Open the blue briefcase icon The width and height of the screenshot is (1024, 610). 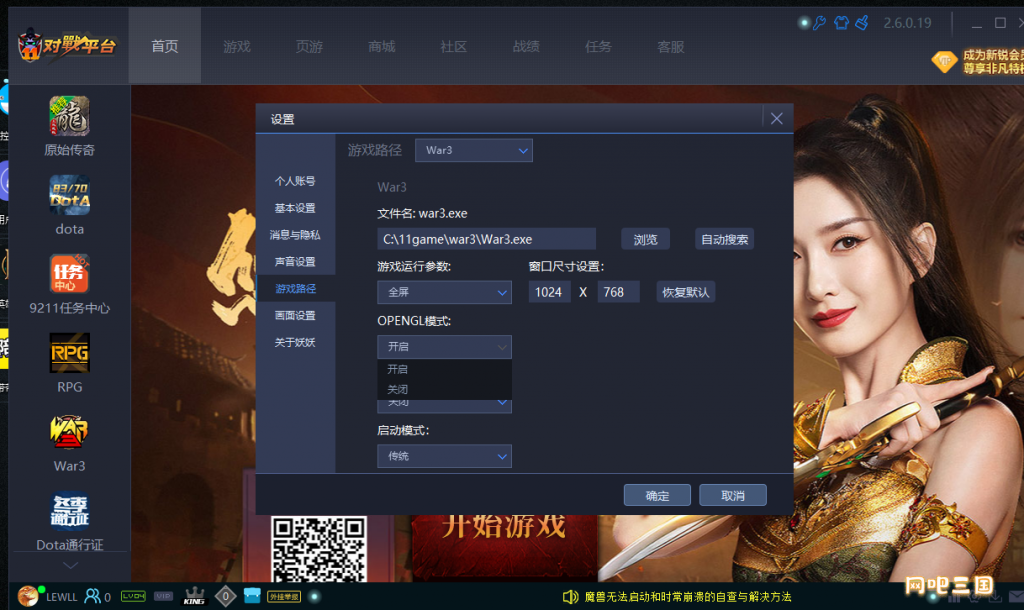click(252, 596)
